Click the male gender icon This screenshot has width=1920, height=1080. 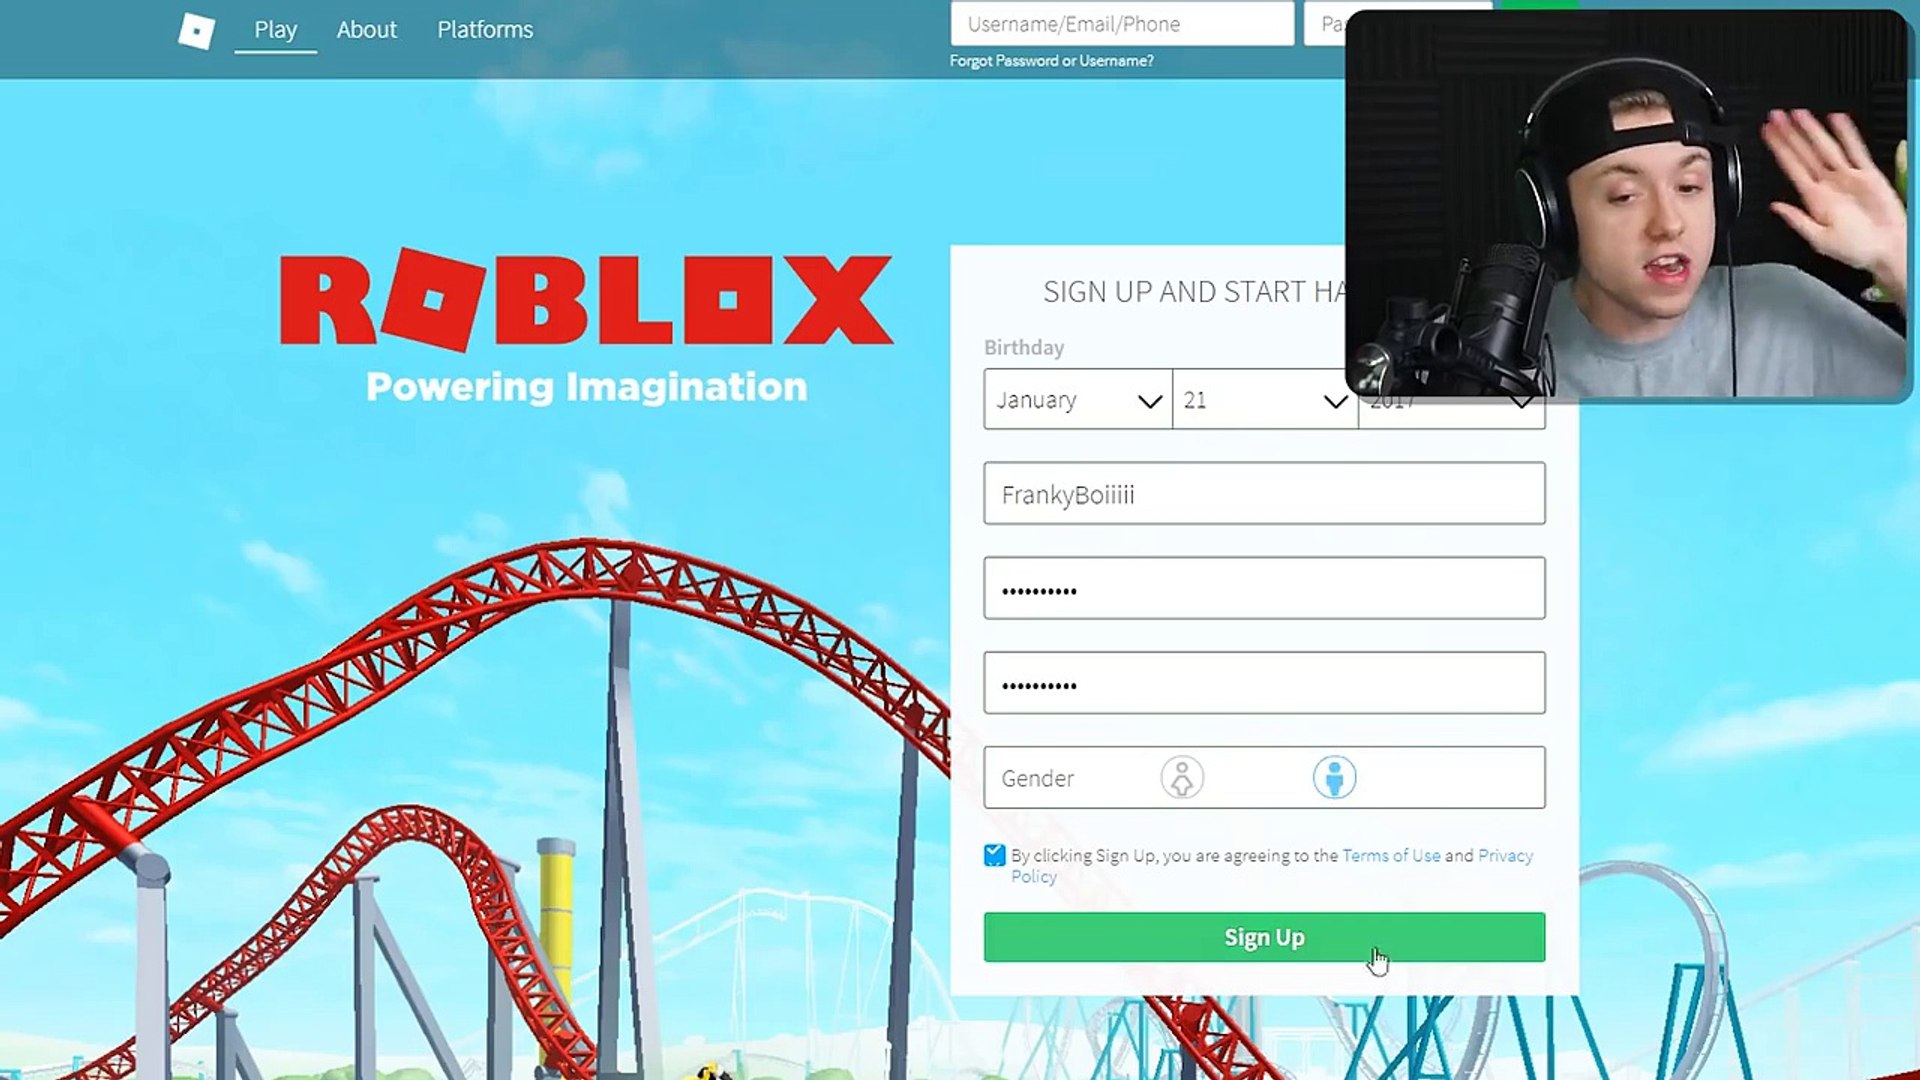[x=1333, y=777]
